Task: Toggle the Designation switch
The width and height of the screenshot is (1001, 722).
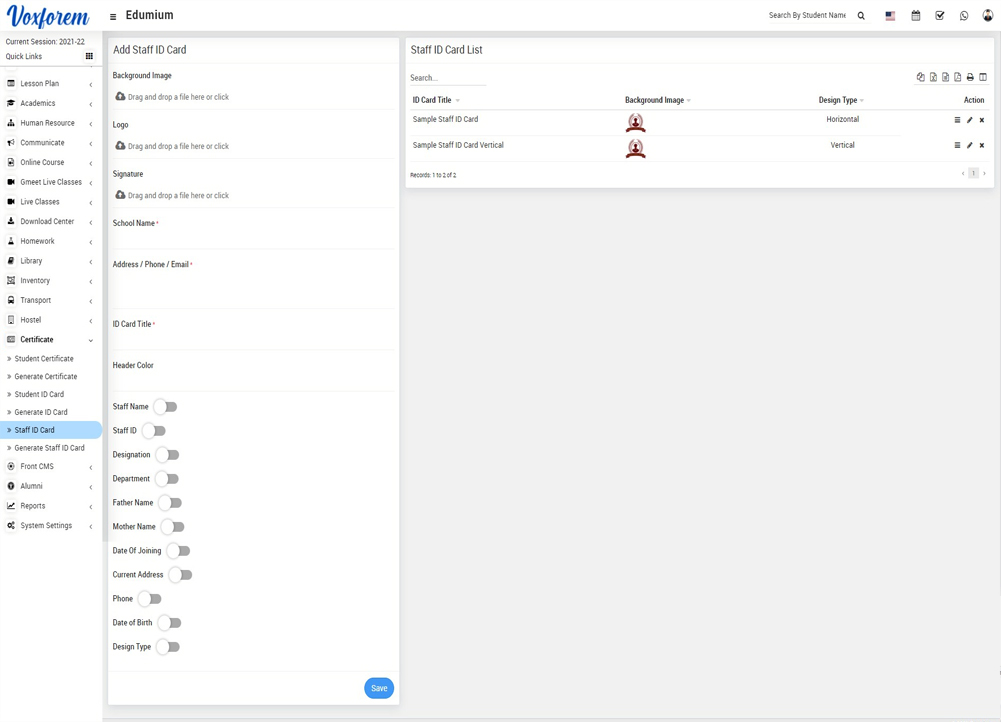Action: (x=168, y=455)
